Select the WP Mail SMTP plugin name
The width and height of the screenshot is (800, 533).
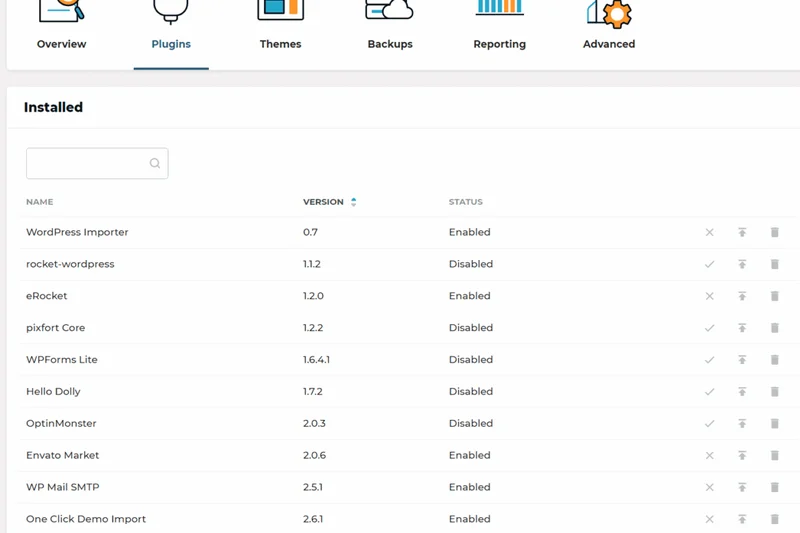63,487
